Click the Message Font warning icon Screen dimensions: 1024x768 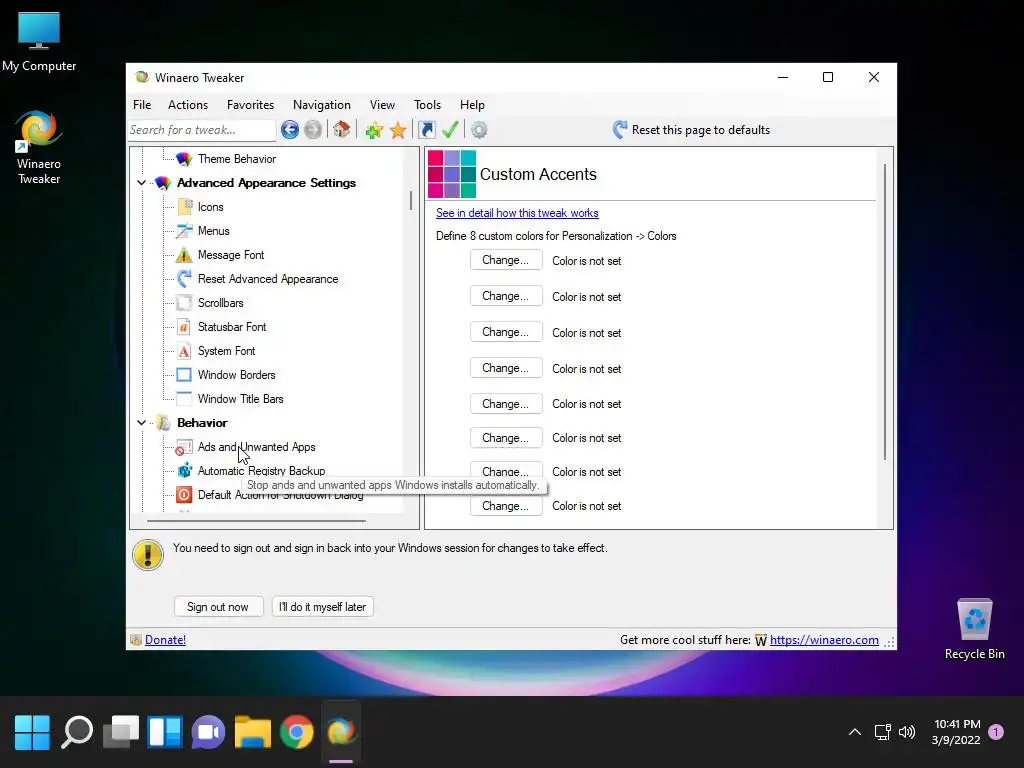pyautogui.click(x=185, y=255)
